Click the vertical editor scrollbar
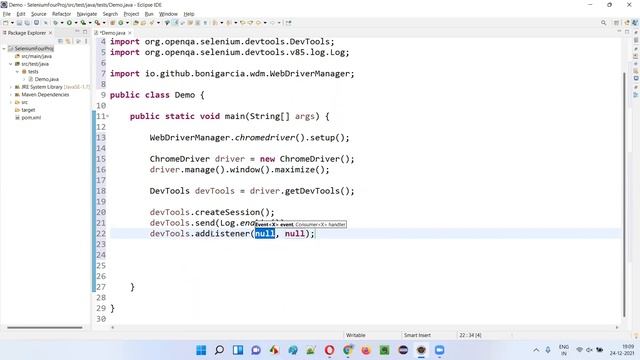Image resolution: width=640 pixels, height=360 pixels. 624,194
